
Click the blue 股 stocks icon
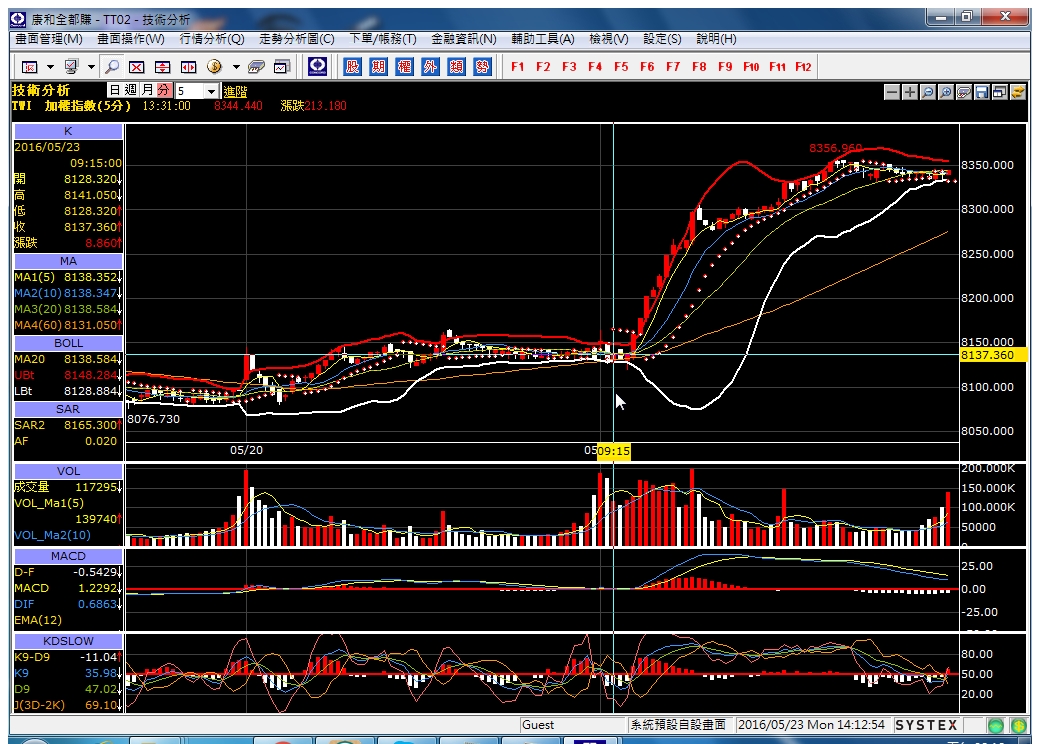click(352, 66)
